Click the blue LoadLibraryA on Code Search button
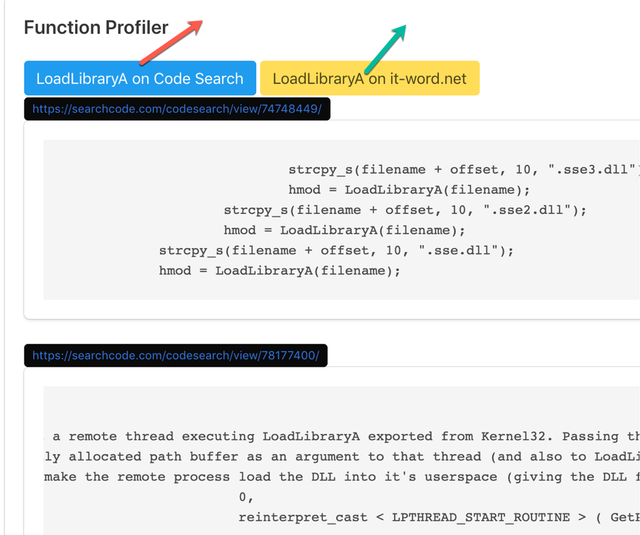 point(140,78)
